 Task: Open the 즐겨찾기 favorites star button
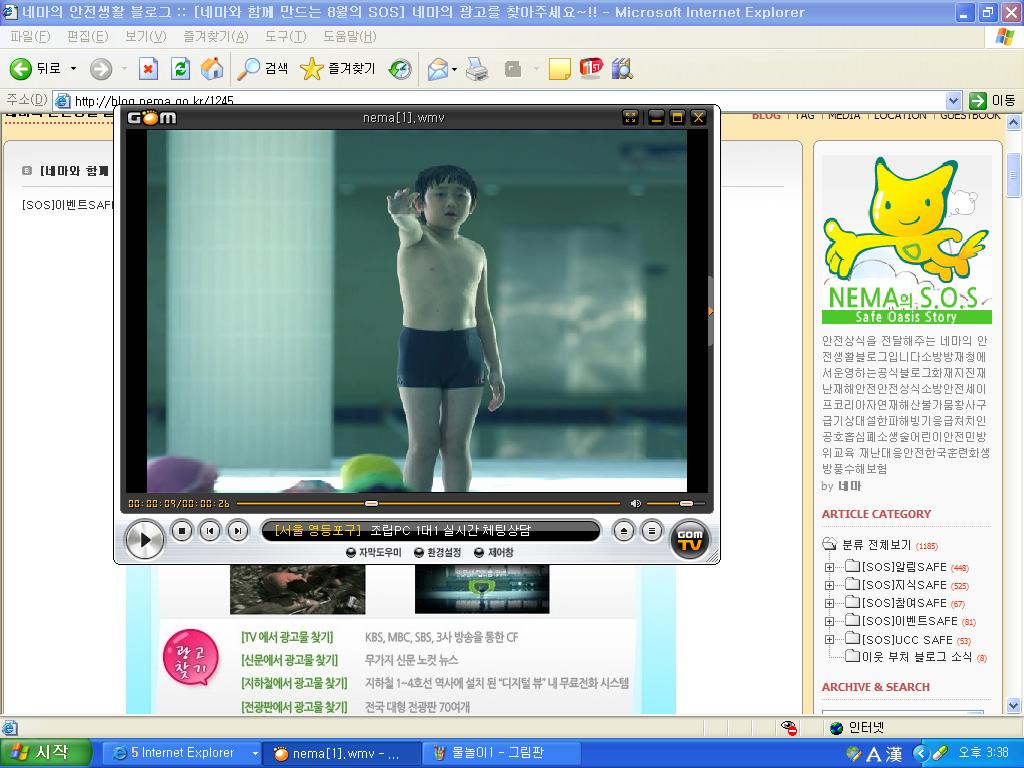(338, 69)
